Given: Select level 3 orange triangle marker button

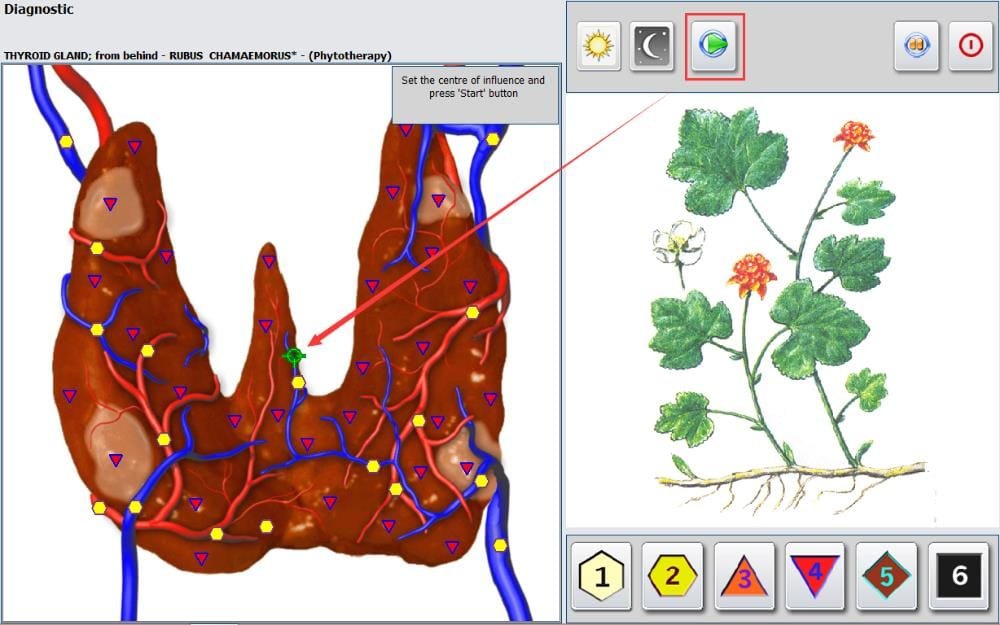Looking at the screenshot, I should point(744,576).
